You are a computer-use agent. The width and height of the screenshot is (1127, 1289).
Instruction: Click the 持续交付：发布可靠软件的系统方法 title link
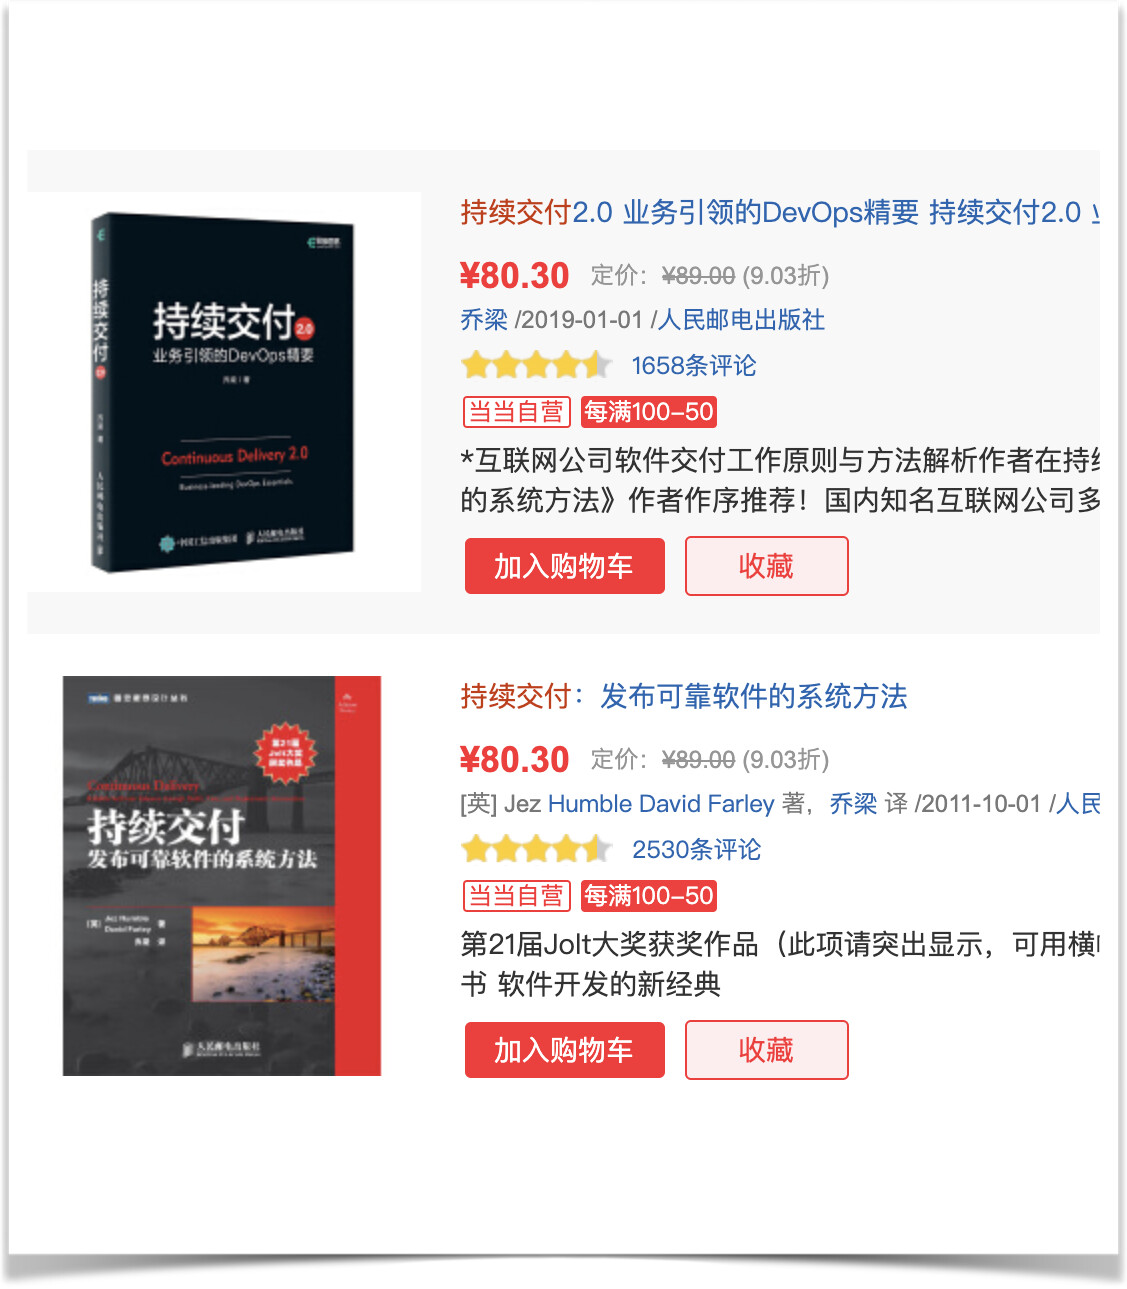(x=684, y=696)
